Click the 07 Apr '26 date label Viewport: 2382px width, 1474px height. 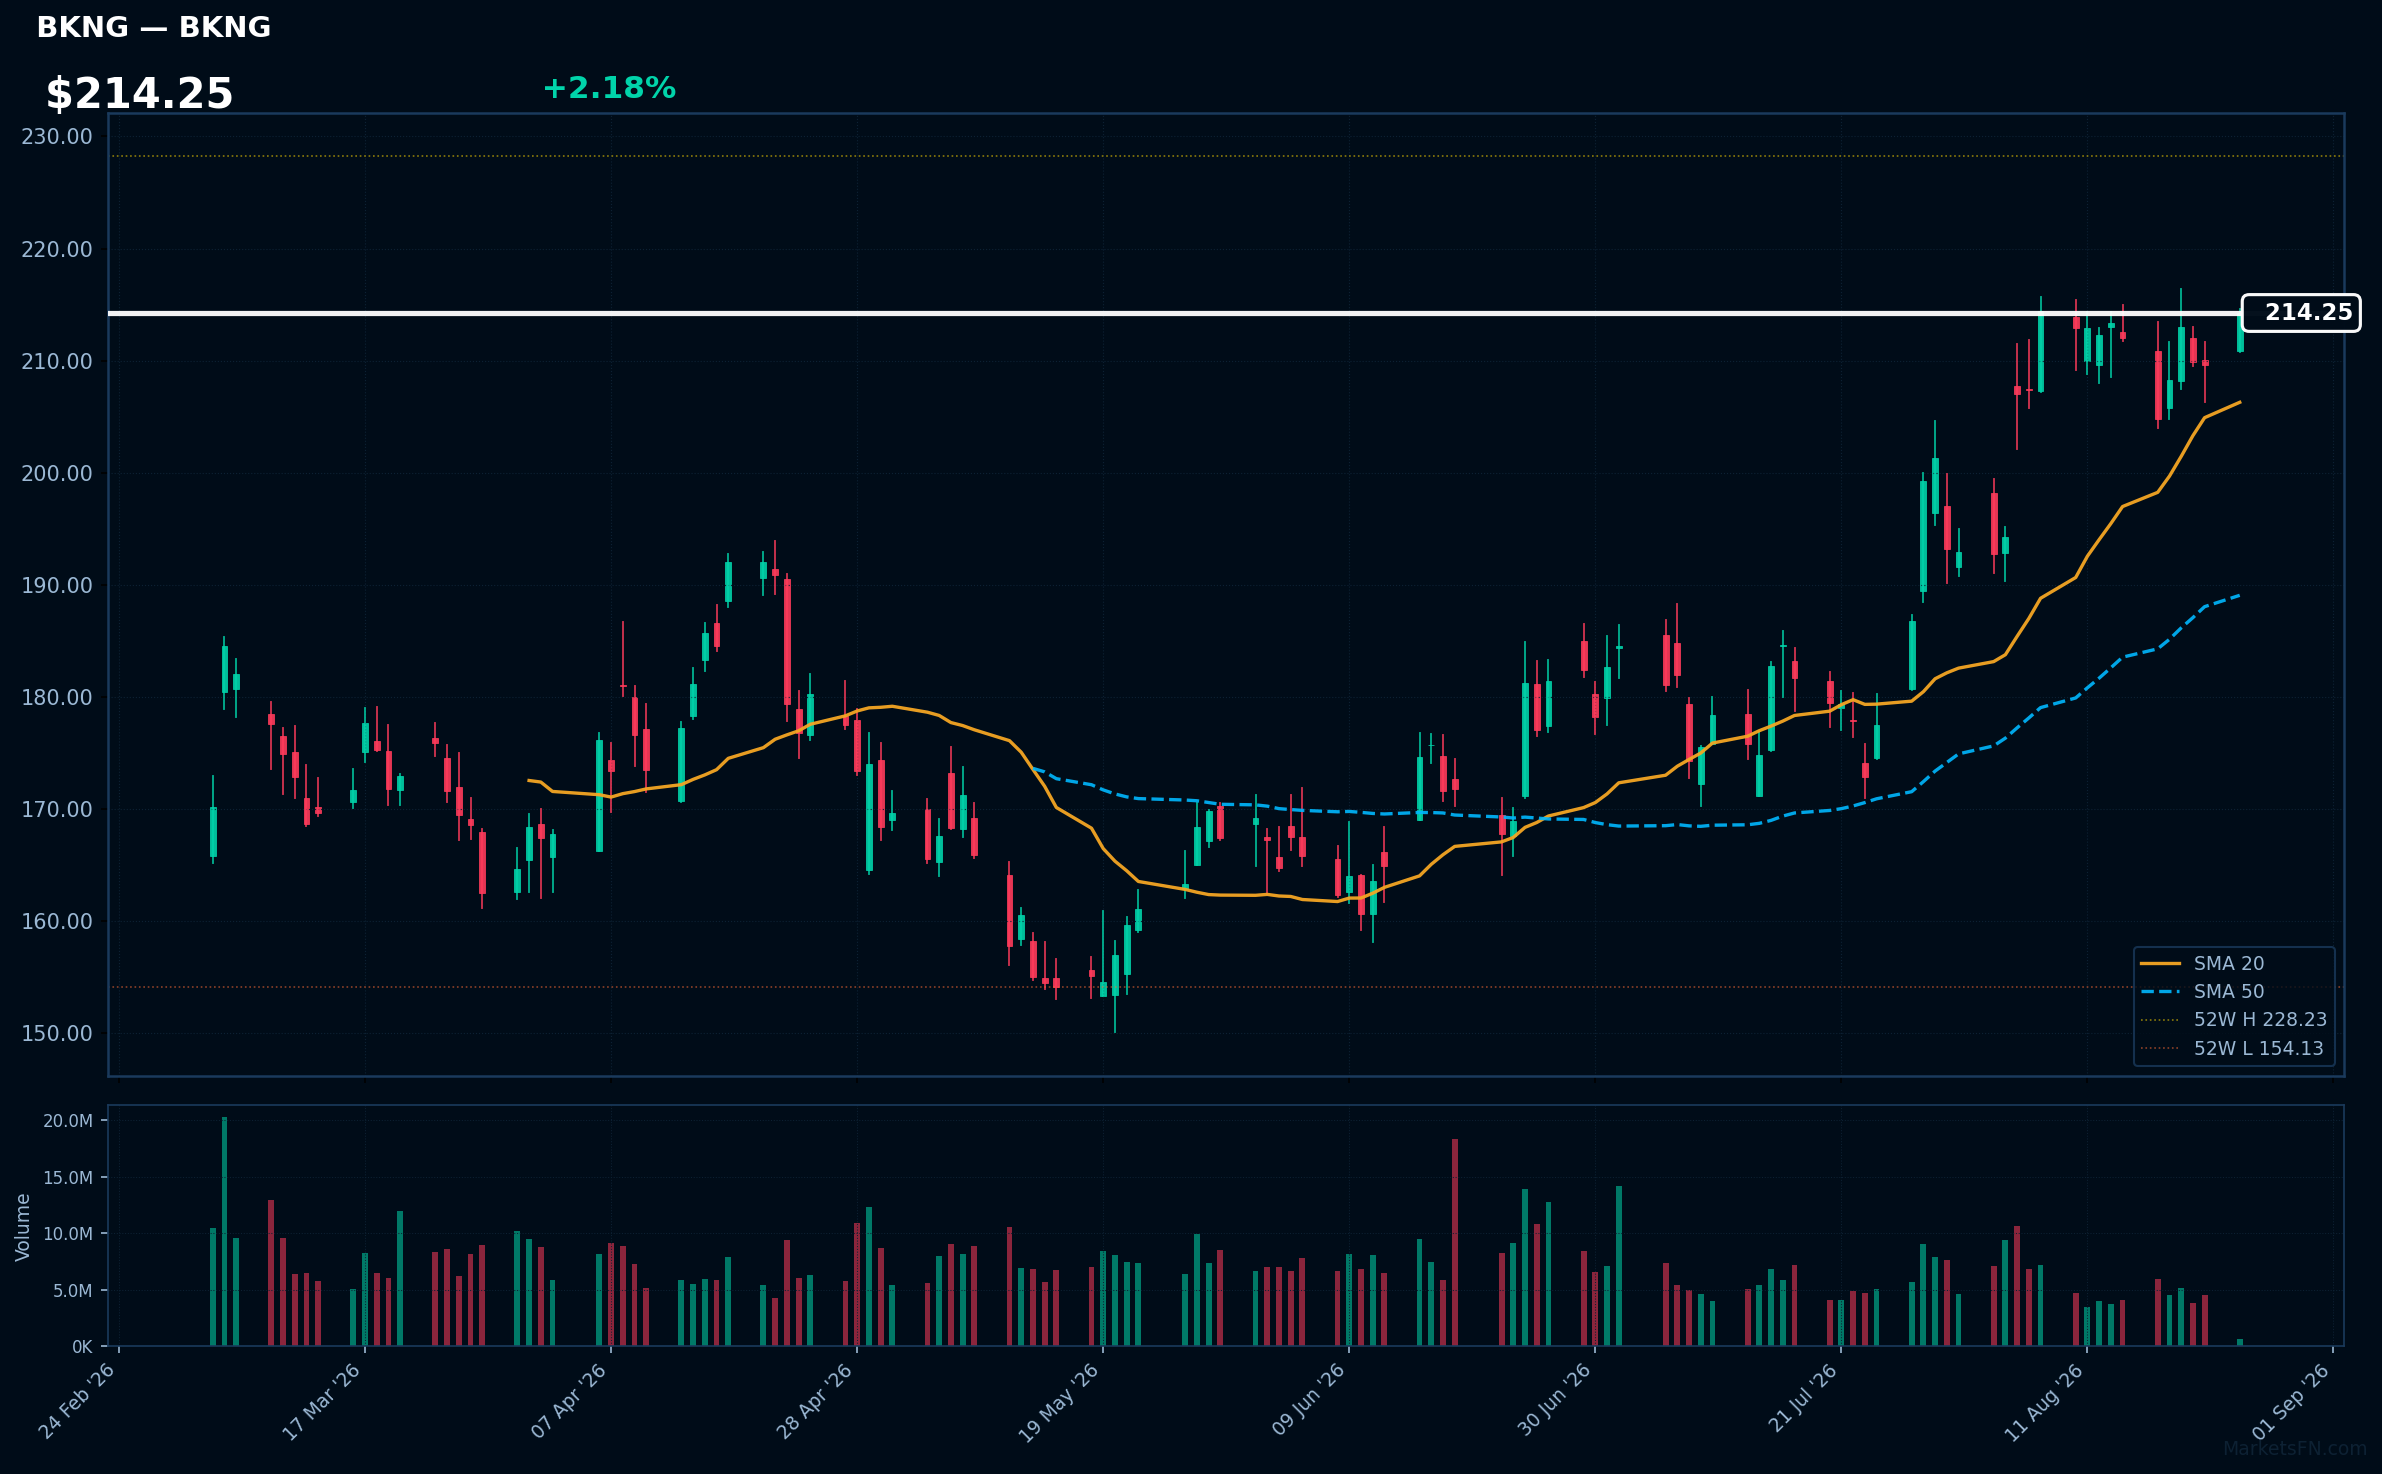568,1401
